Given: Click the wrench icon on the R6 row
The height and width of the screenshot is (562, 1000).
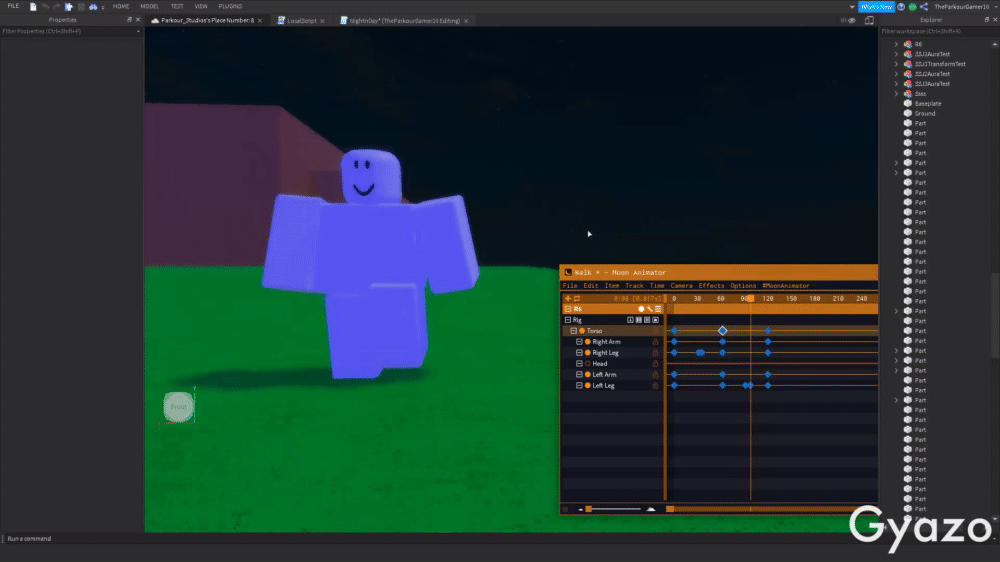Looking at the screenshot, I should [x=649, y=309].
